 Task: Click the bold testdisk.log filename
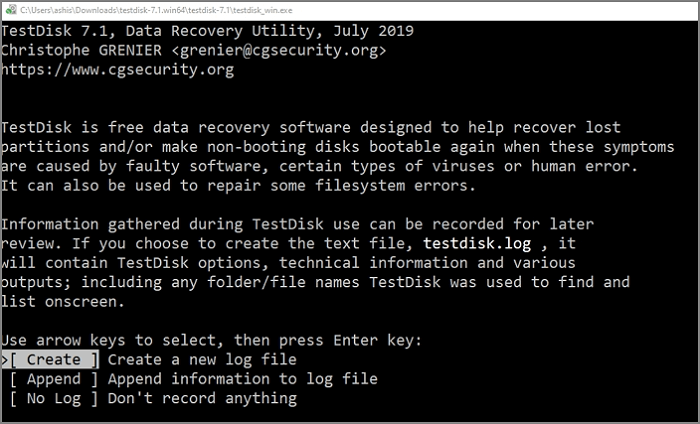(478, 243)
